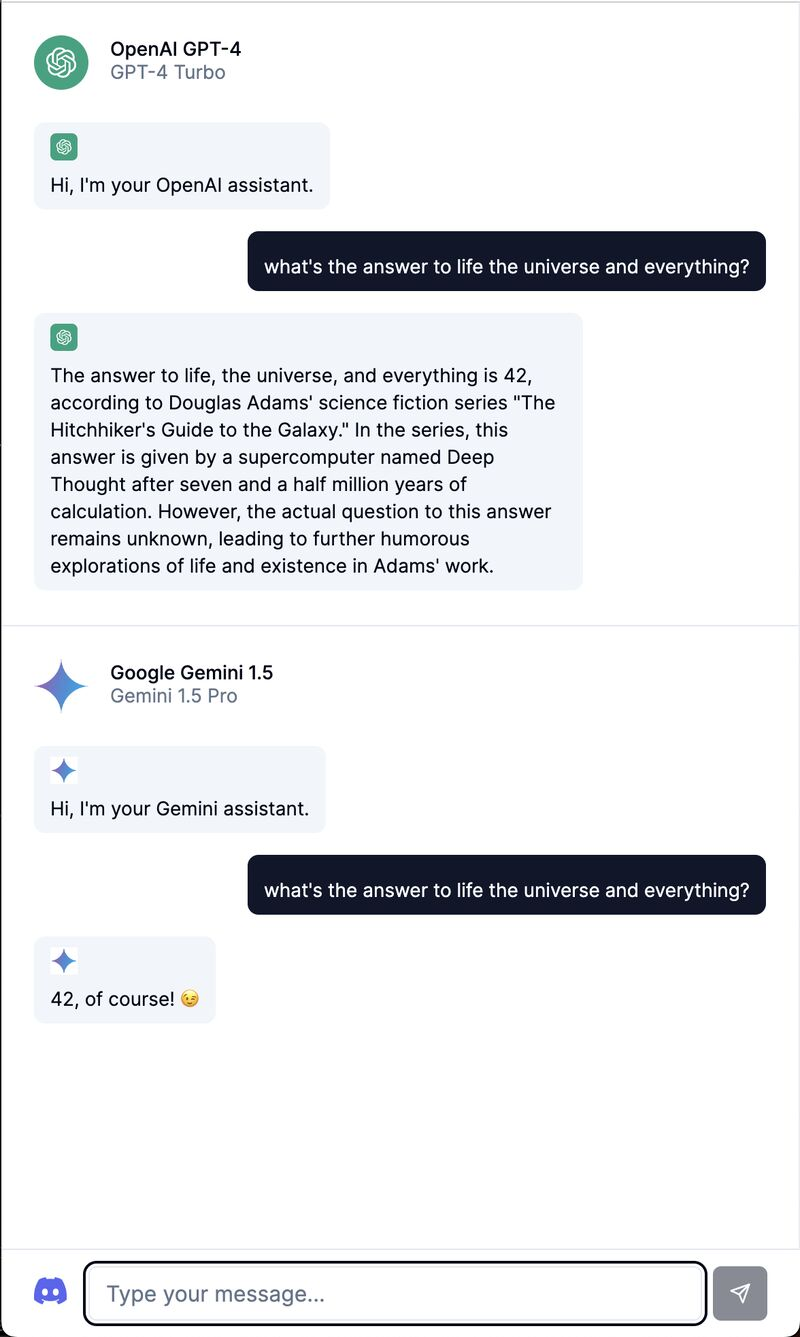Click the long Hitchhiker's Guide answer message
Screen dimensions: 800x1337
[308, 452]
